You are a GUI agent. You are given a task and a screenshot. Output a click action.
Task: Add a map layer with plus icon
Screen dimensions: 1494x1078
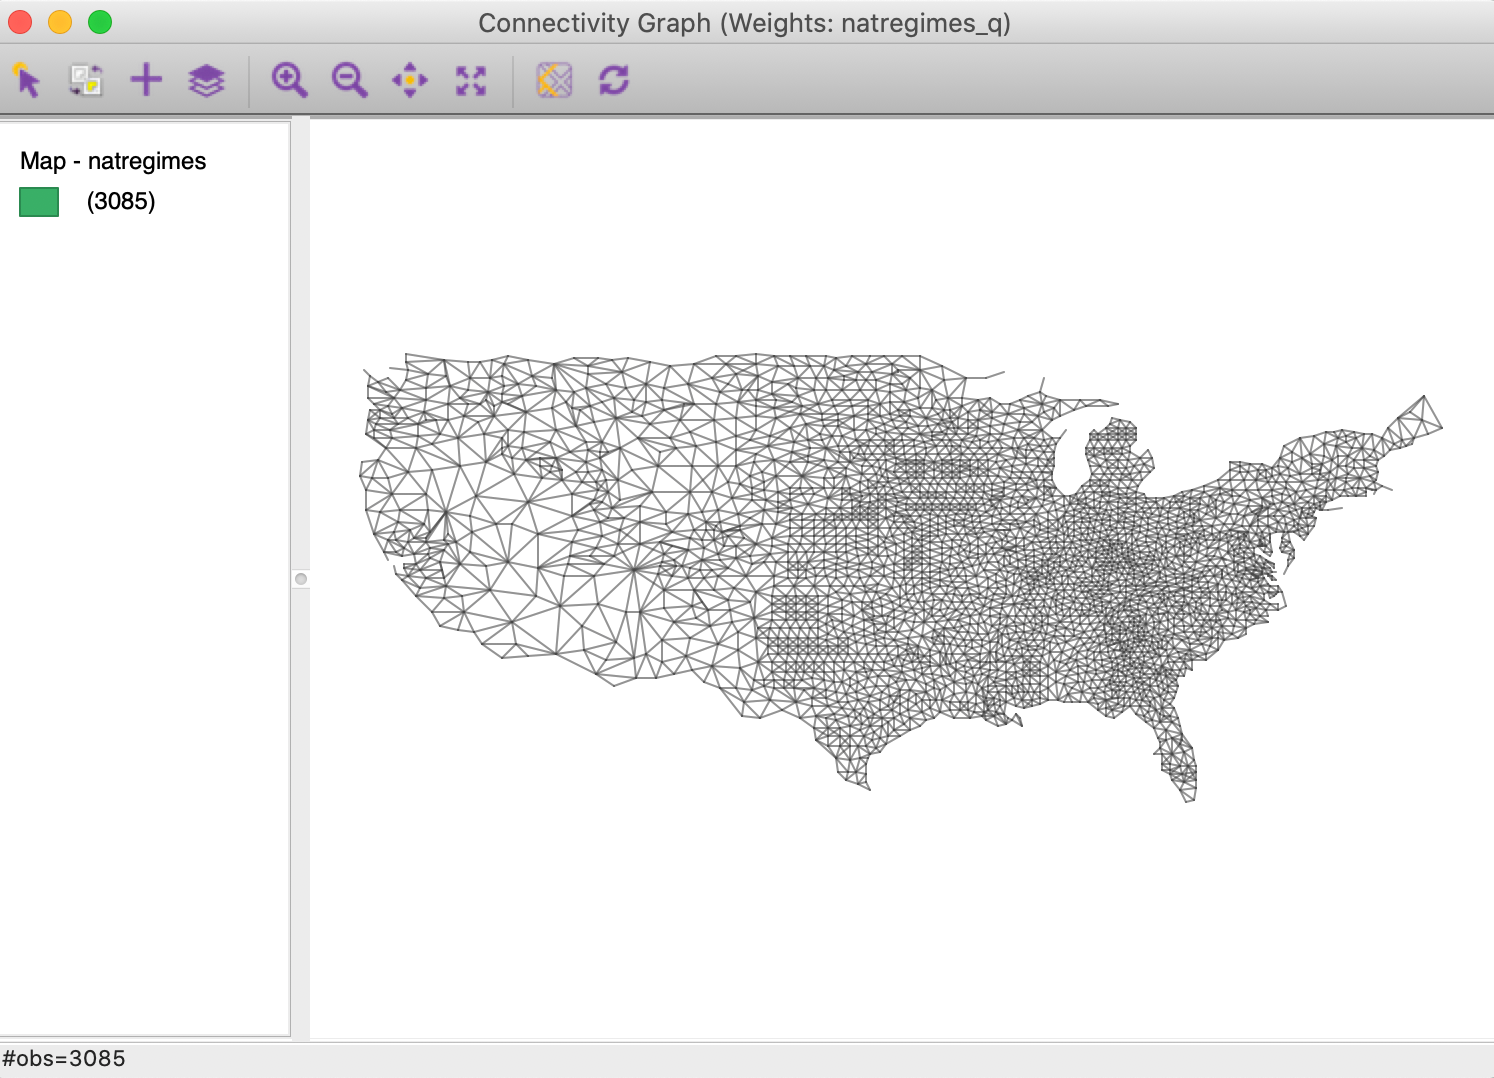point(146,80)
